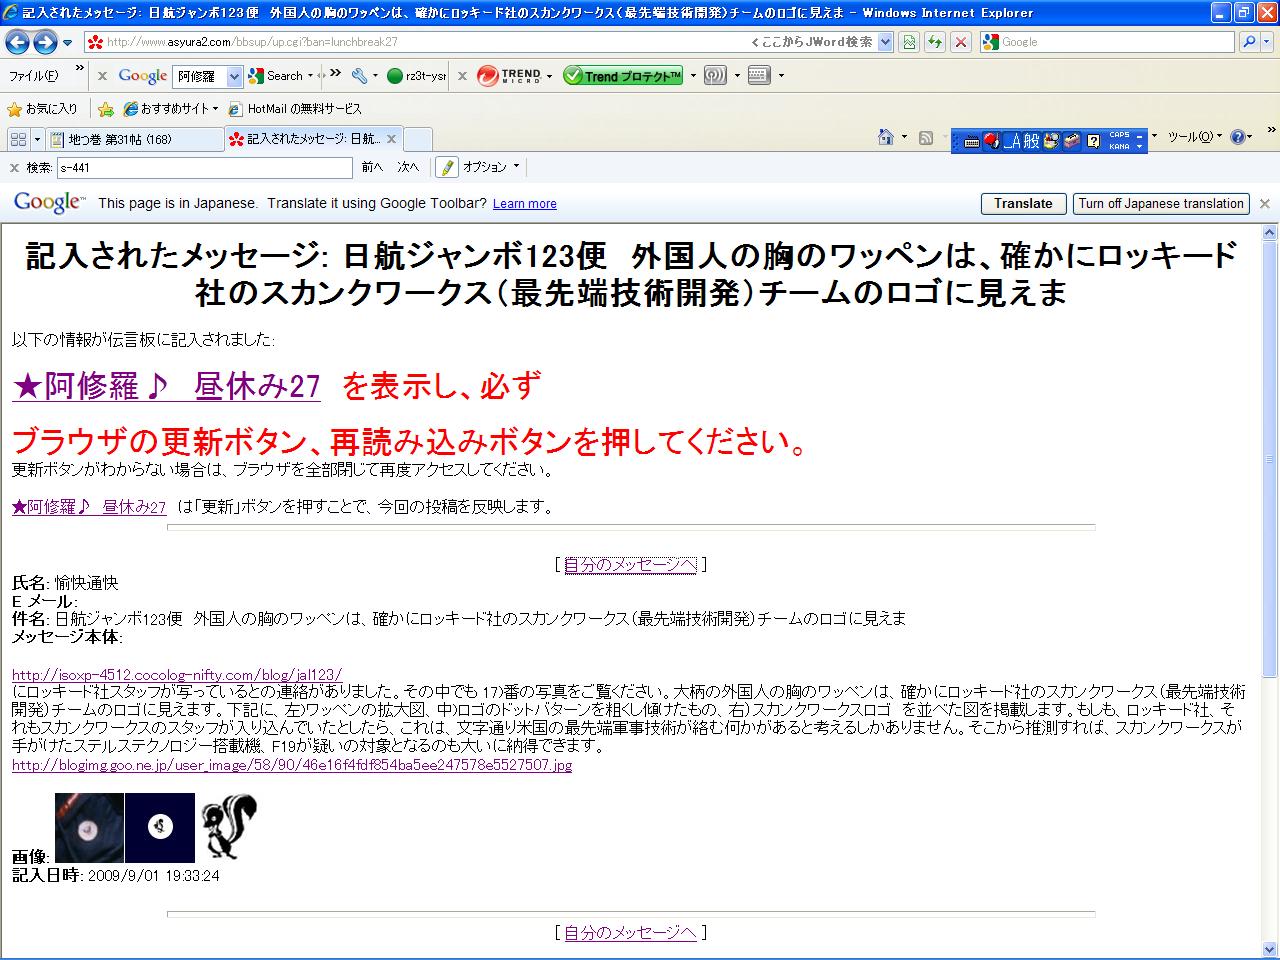This screenshot has height=960, width=1280.
Task: Open the Trend Micro dropdown arrow
Action: click(x=549, y=76)
